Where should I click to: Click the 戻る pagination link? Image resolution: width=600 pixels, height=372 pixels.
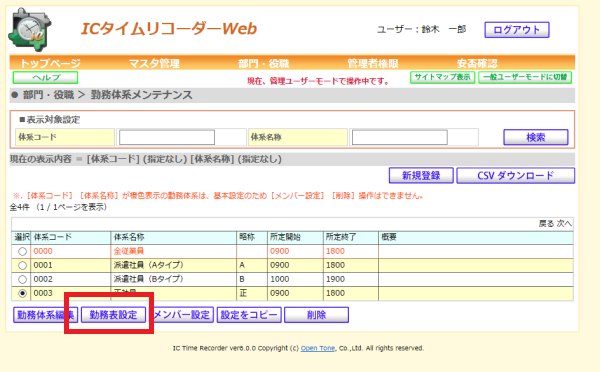pyautogui.click(x=546, y=224)
